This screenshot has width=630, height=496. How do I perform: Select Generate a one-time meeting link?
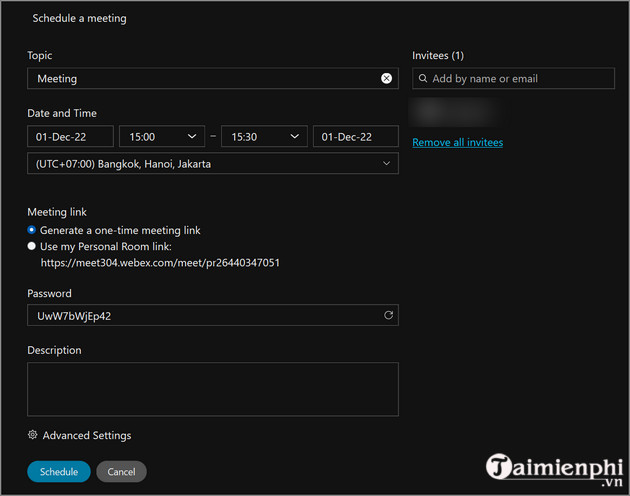32,230
